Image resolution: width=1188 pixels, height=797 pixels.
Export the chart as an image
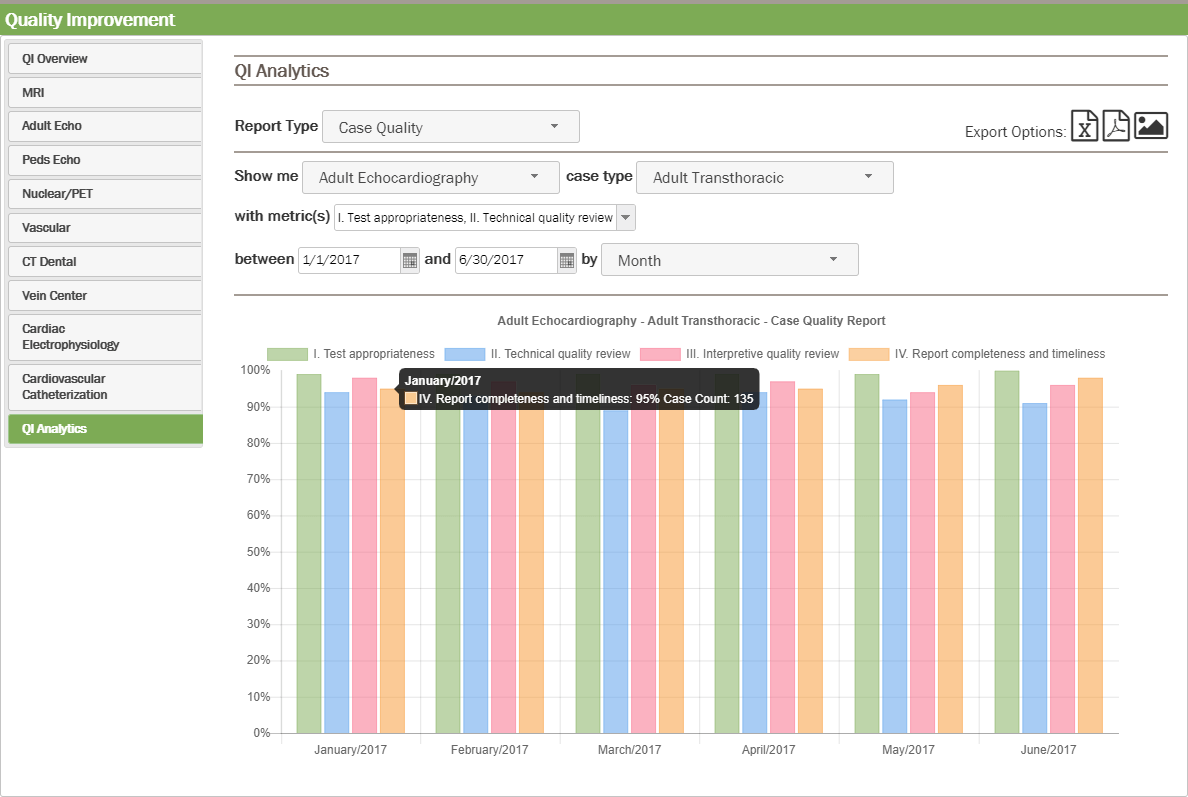1150,126
